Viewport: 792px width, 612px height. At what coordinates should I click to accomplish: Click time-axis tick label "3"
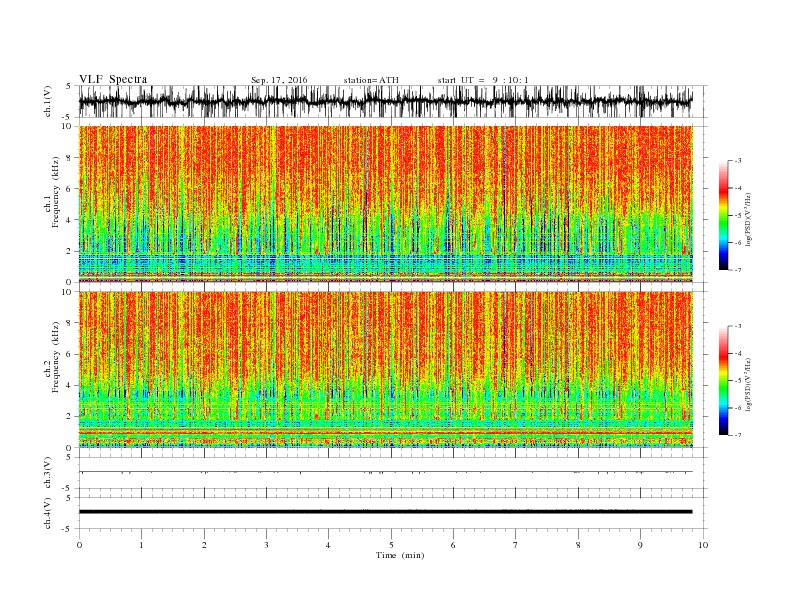[x=266, y=545]
